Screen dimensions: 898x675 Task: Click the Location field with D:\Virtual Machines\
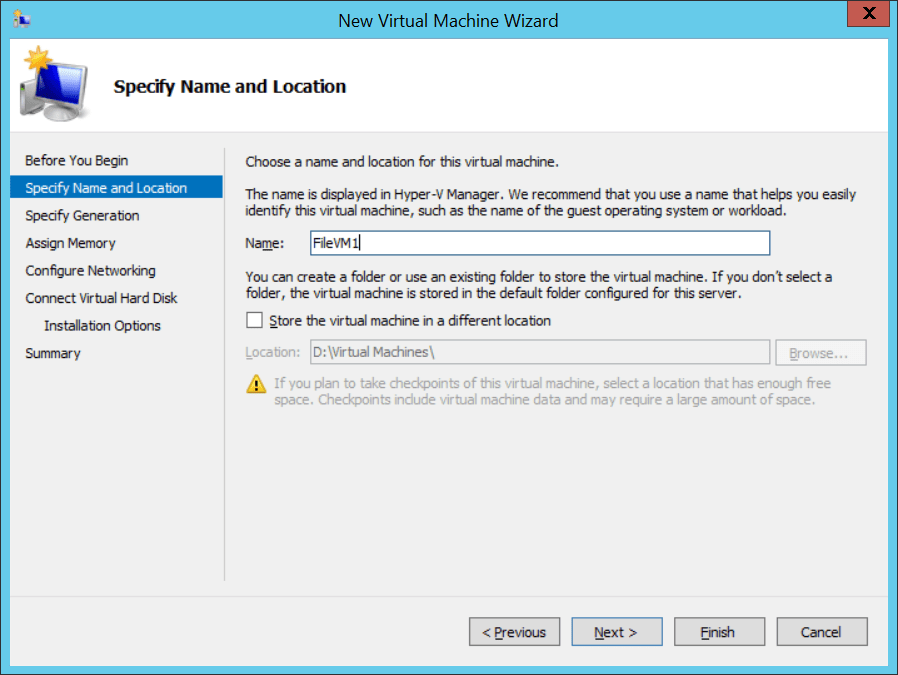tap(540, 352)
